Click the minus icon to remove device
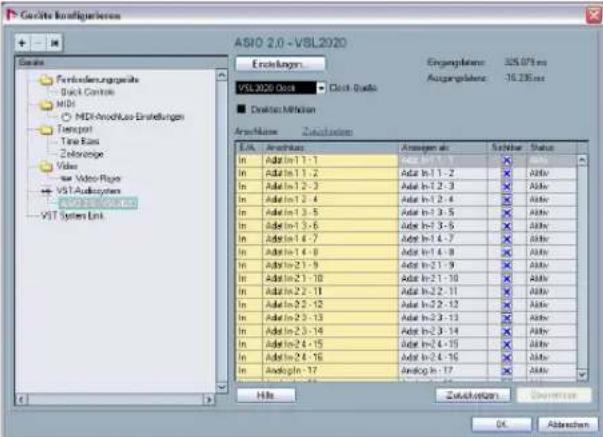 pos(38,43)
